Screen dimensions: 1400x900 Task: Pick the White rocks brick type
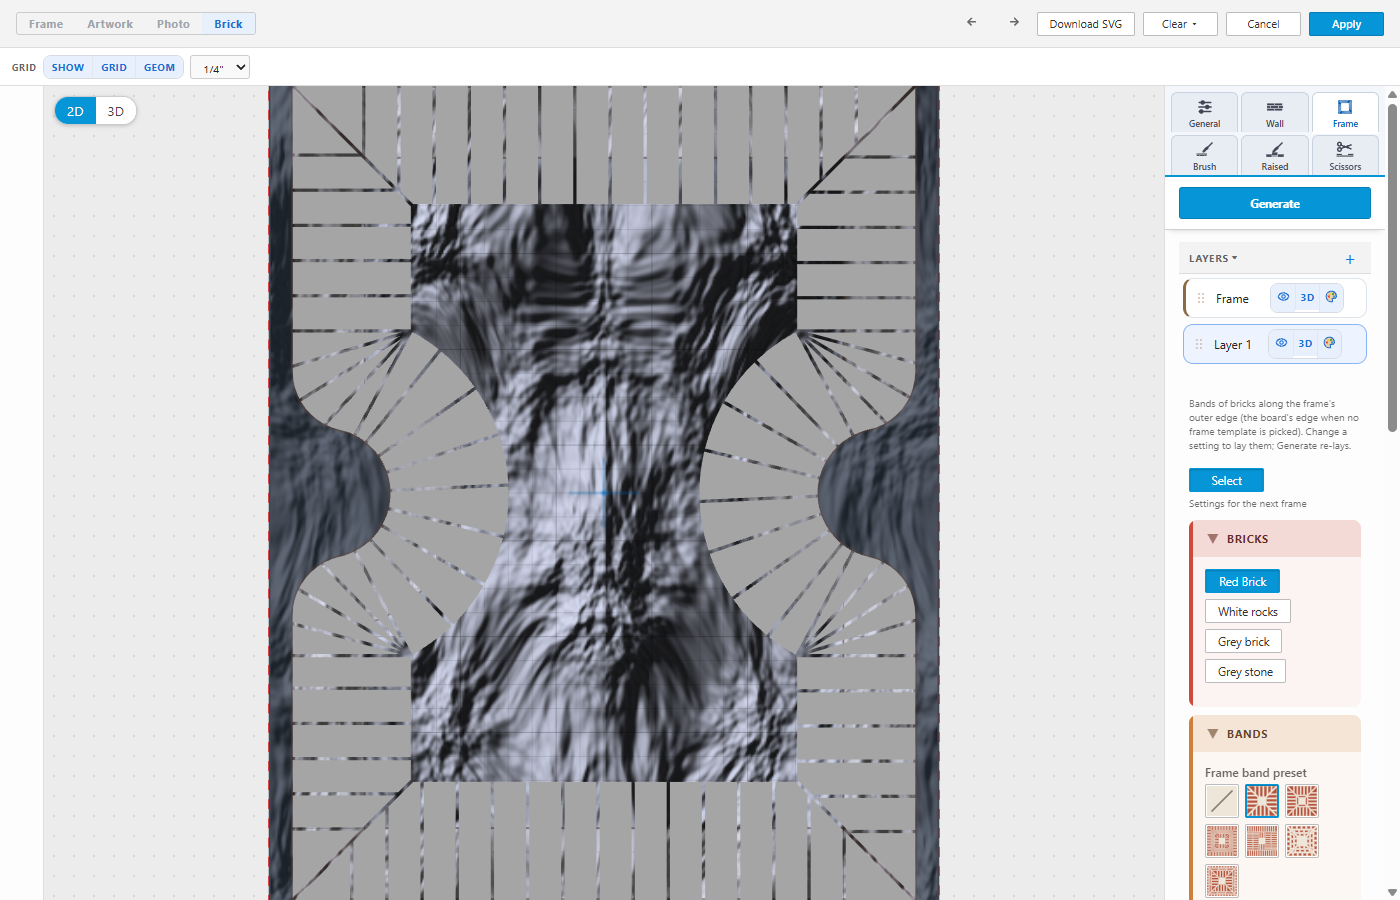click(x=1248, y=611)
